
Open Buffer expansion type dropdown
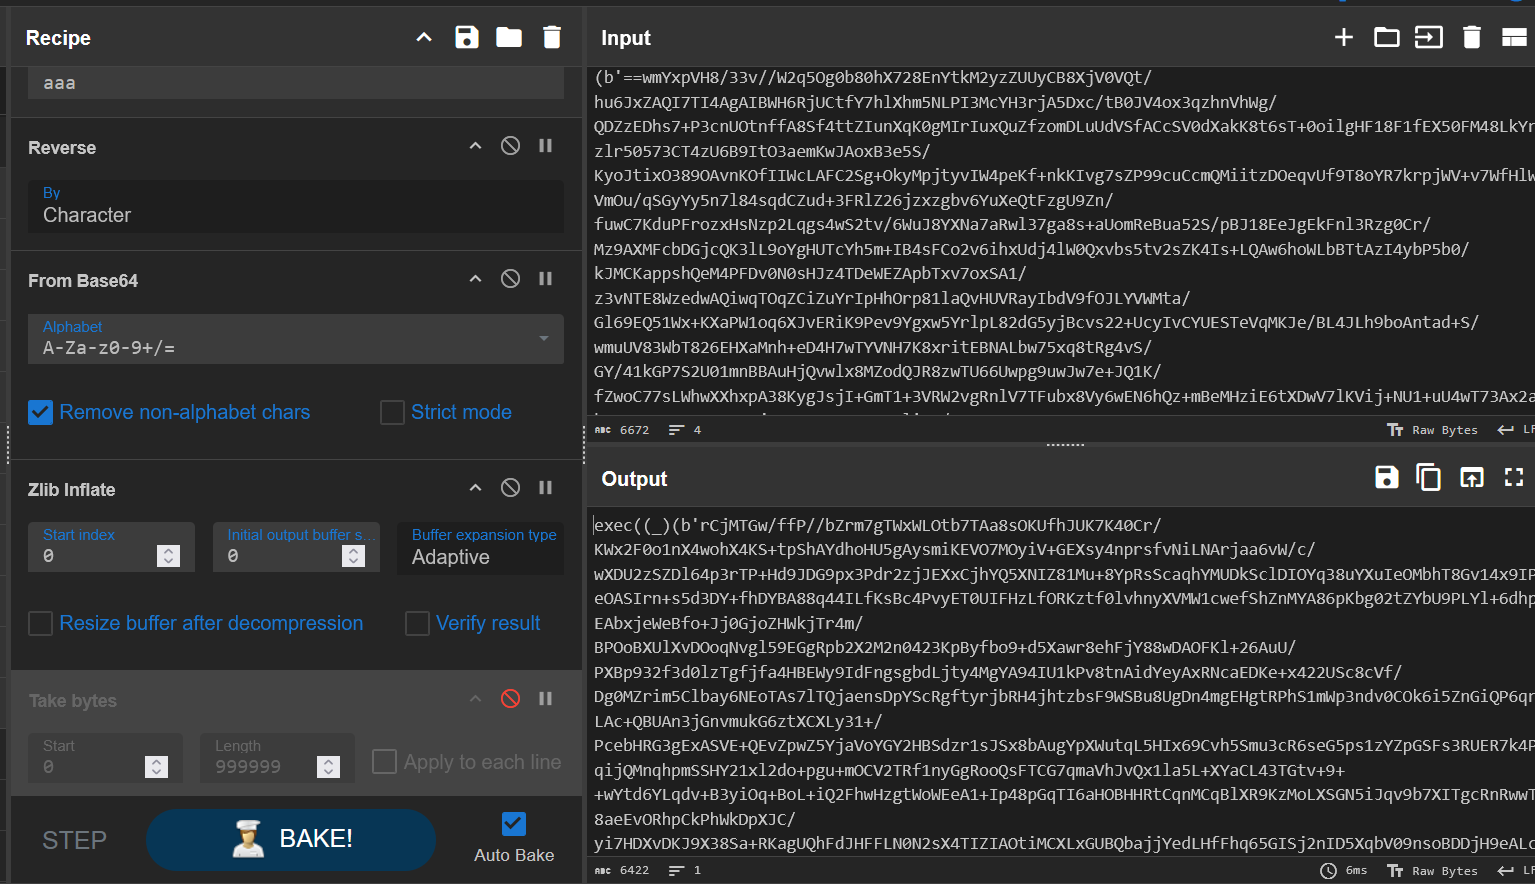481,548
